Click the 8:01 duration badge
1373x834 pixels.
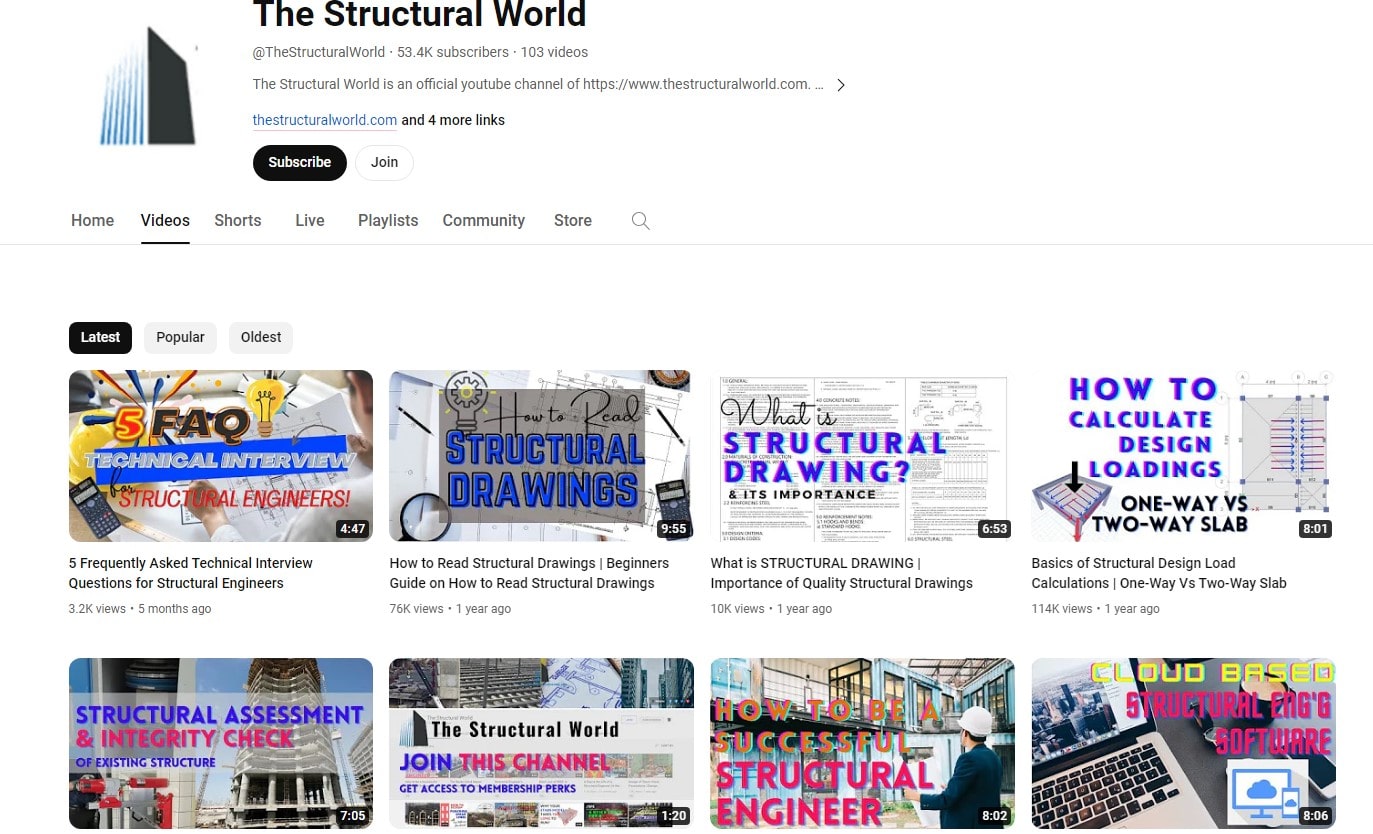[x=1315, y=529]
